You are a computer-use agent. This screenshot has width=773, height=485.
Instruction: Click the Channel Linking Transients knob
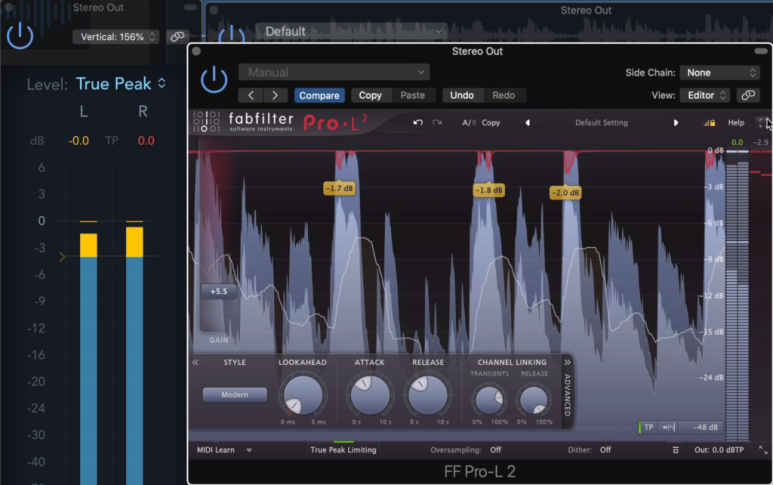click(489, 400)
